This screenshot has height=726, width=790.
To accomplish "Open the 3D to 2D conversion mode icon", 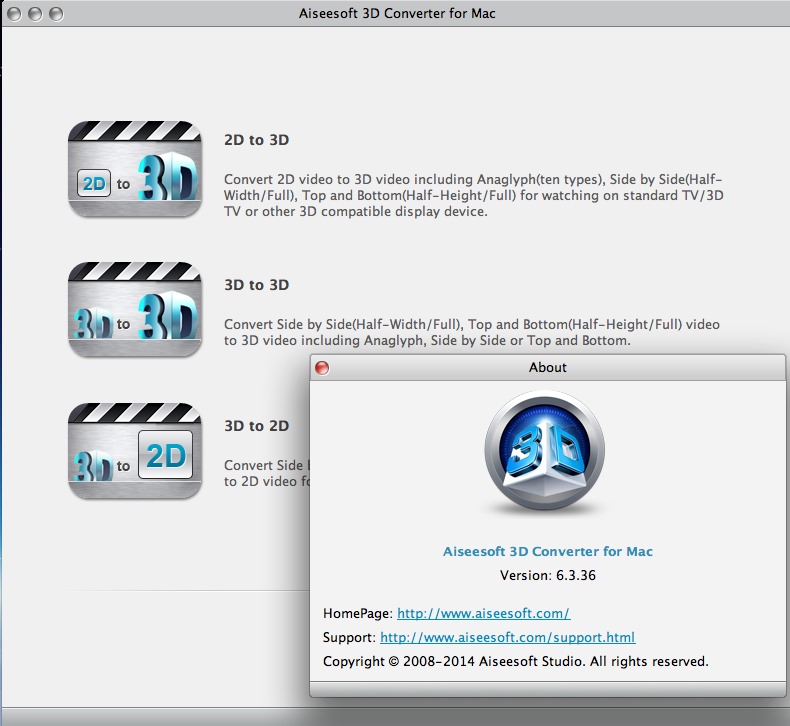I will (x=135, y=451).
